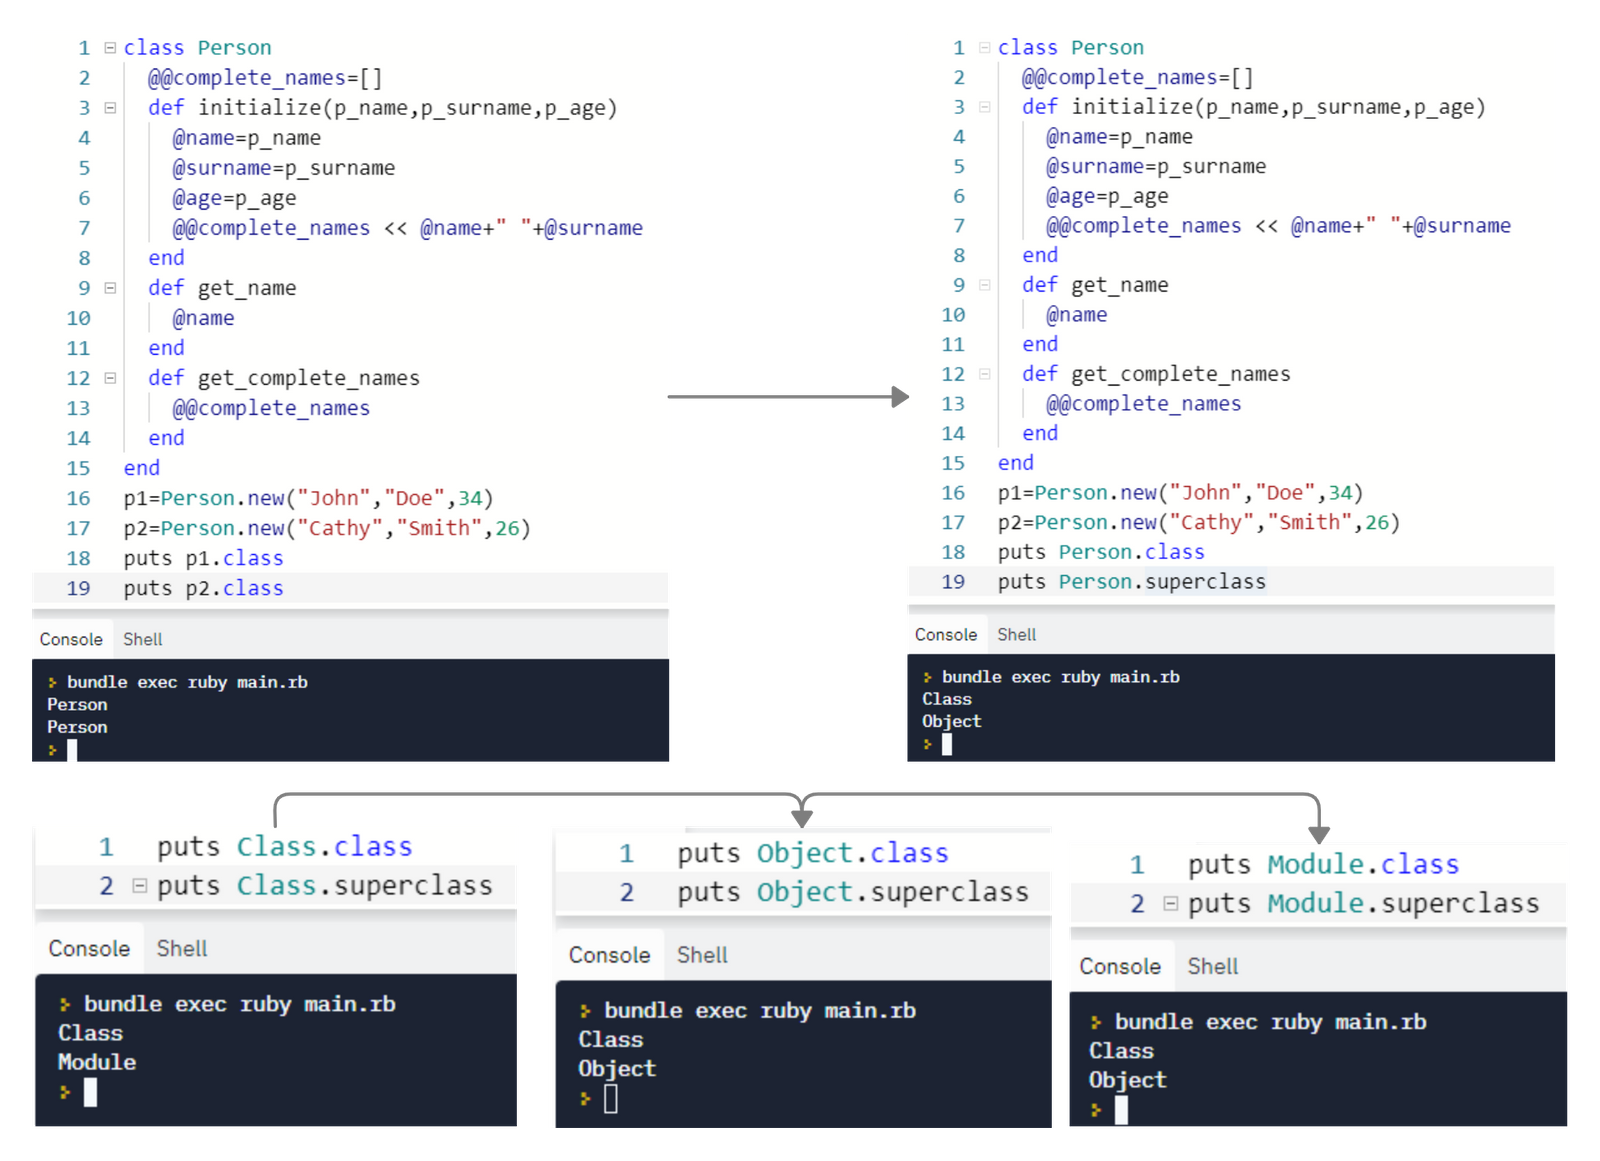
Task: Click terminal cursor in the Module.class output console
Action: (x=1121, y=1110)
